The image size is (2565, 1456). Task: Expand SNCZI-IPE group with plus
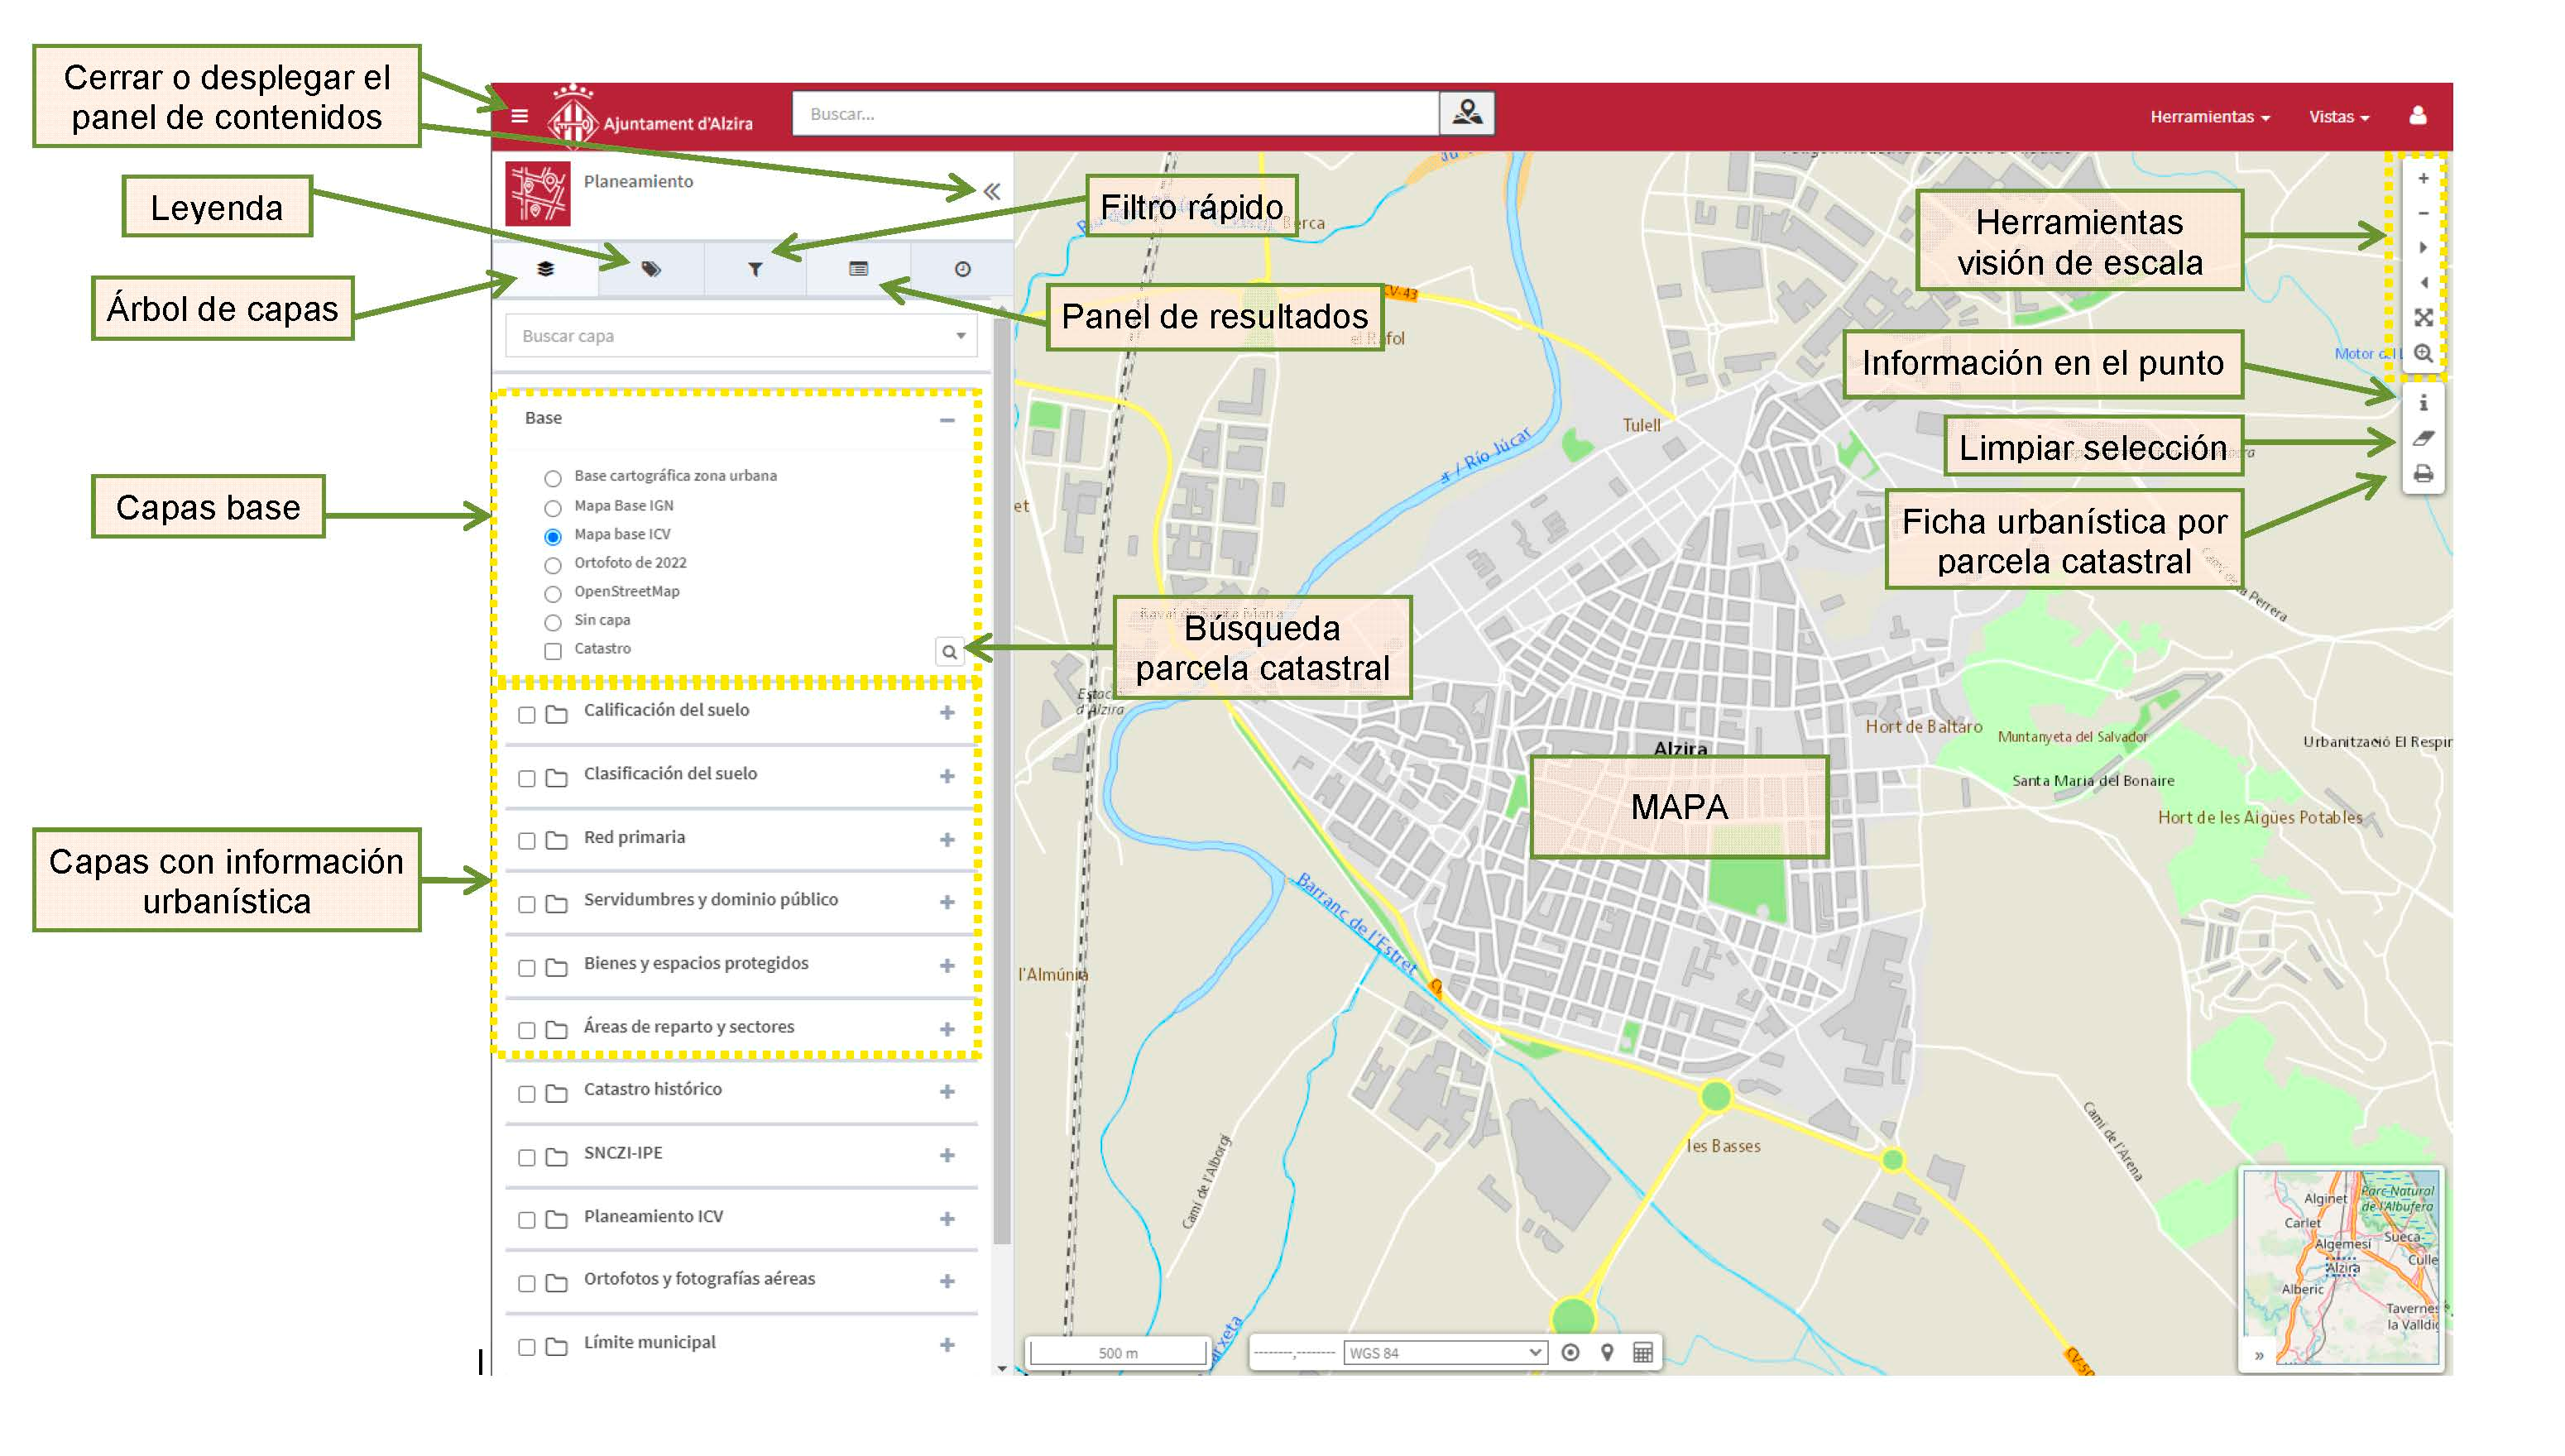[x=946, y=1155]
